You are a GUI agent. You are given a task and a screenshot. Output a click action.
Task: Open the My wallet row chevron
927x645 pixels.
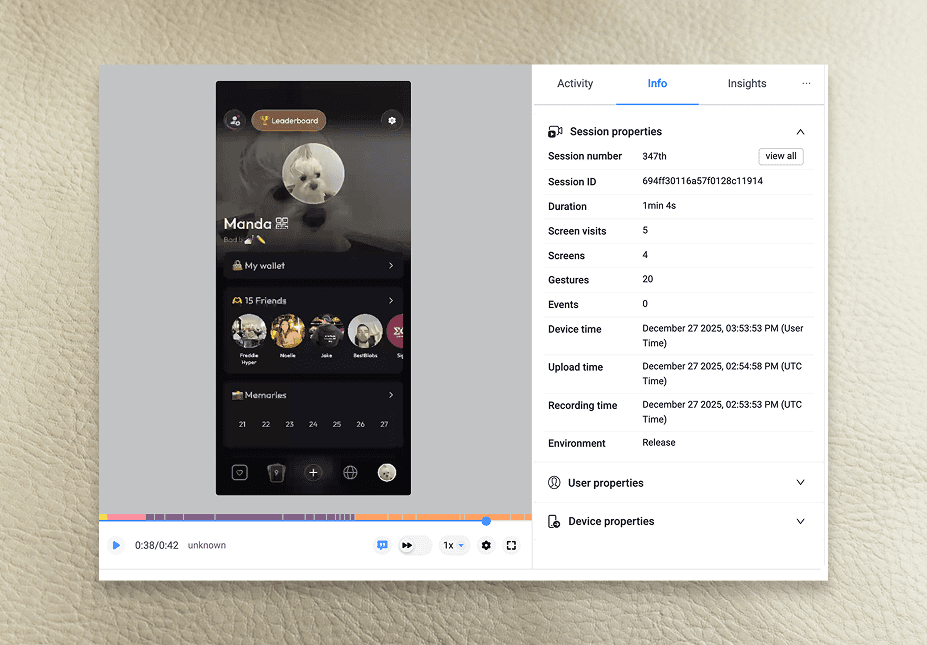coord(391,266)
